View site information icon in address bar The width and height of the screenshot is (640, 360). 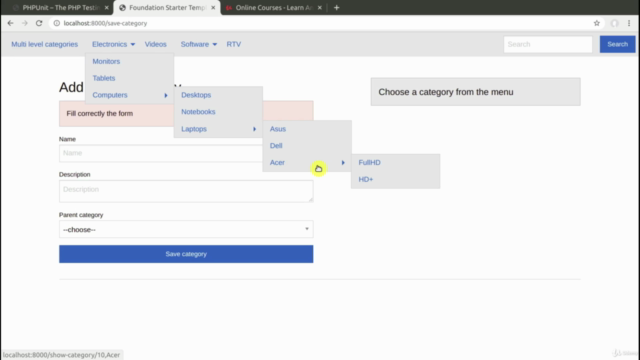click(57, 23)
